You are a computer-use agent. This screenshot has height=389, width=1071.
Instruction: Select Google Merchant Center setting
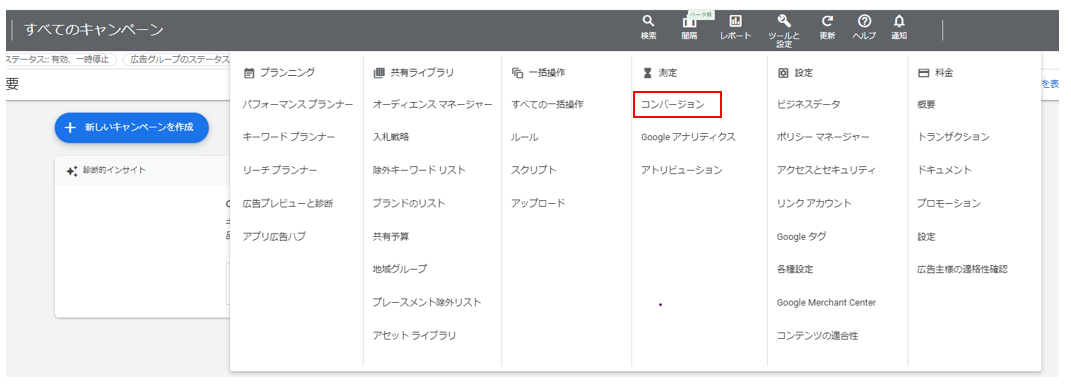click(x=826, y=302)
